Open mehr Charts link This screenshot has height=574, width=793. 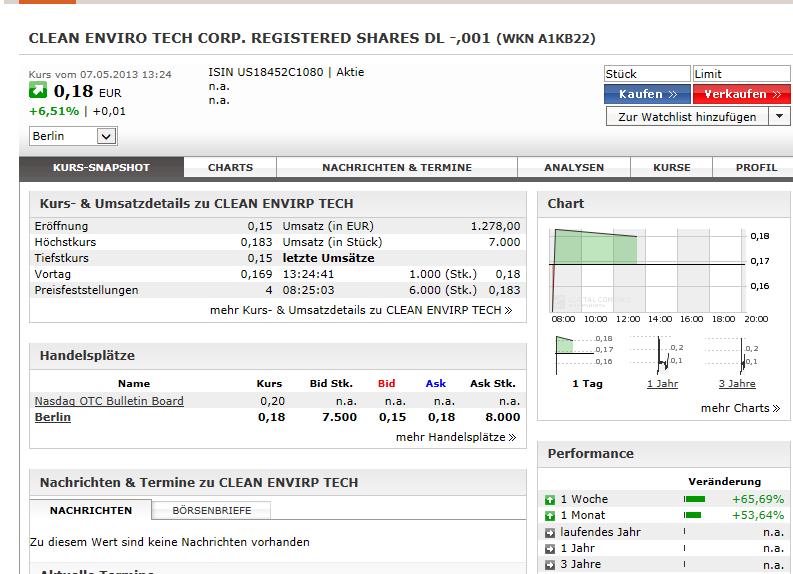pos(740,408)
